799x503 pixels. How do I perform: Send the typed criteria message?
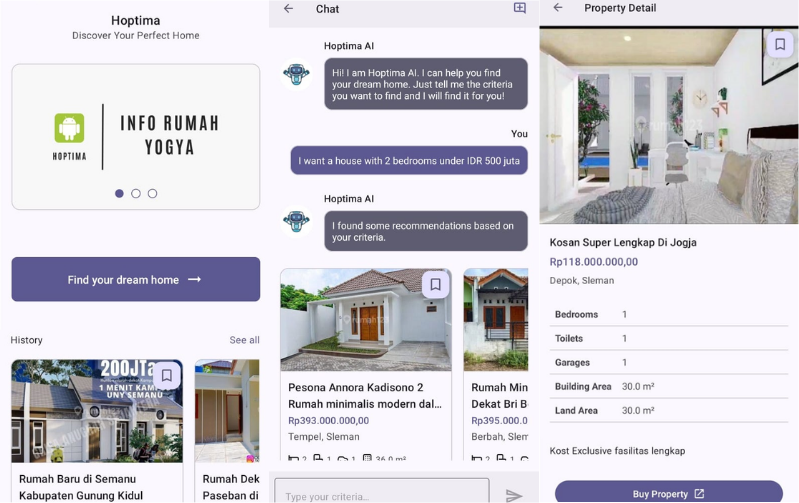514,495
